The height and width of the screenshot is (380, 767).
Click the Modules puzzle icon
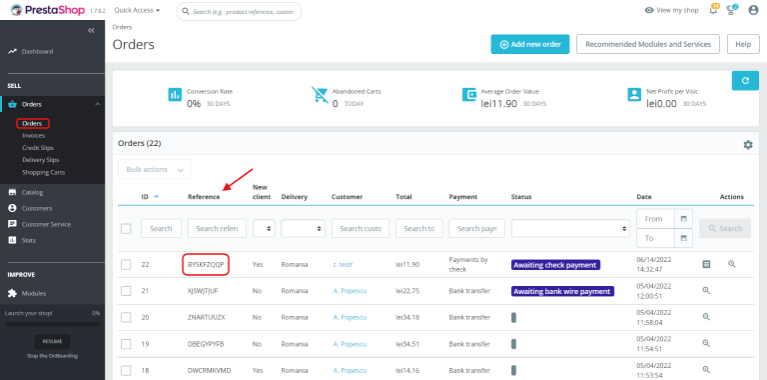pos(12,293)
